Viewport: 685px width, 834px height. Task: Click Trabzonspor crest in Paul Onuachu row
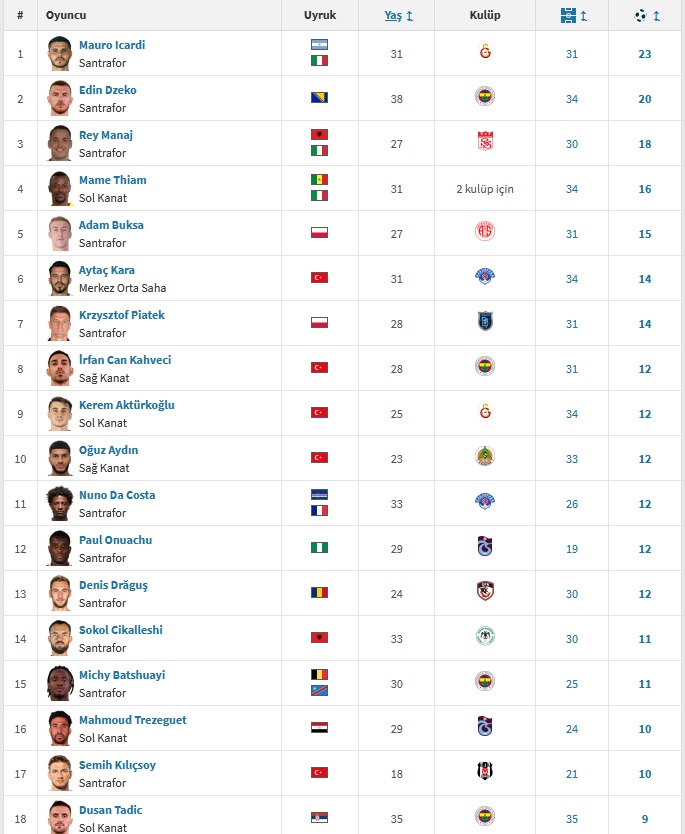point(485,546)
